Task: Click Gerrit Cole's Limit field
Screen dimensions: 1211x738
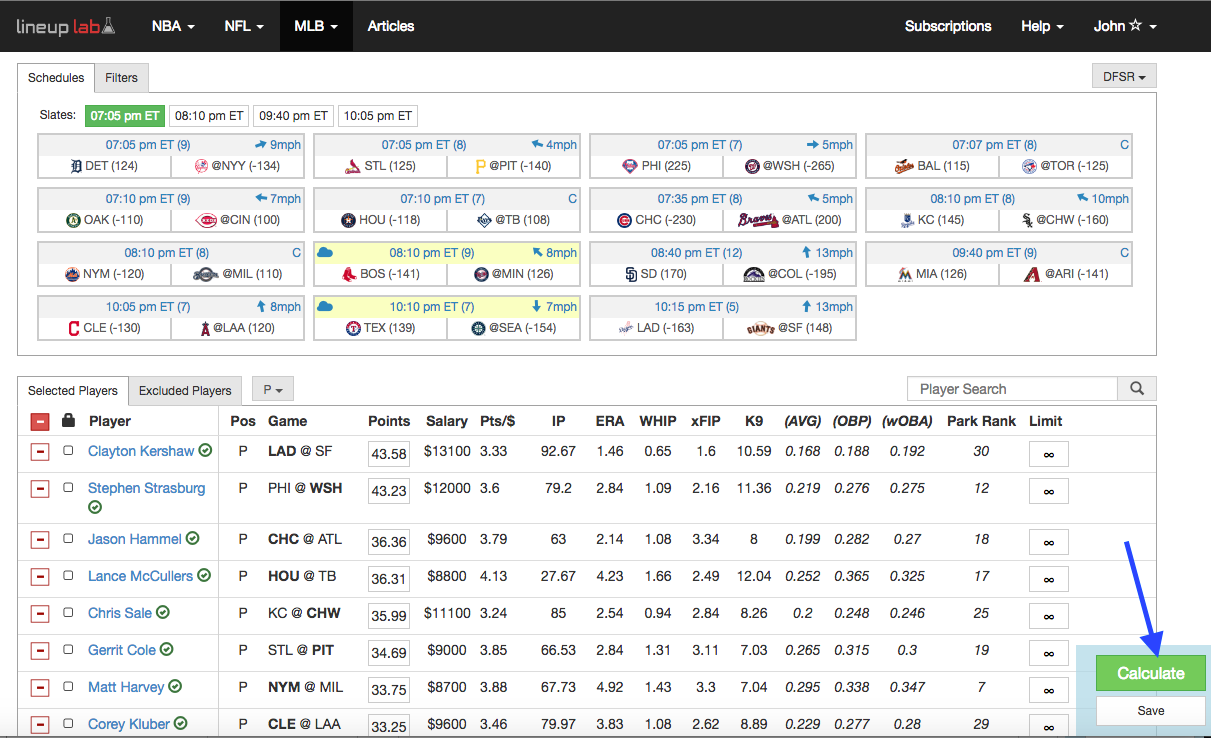Action: (1049, 653)
